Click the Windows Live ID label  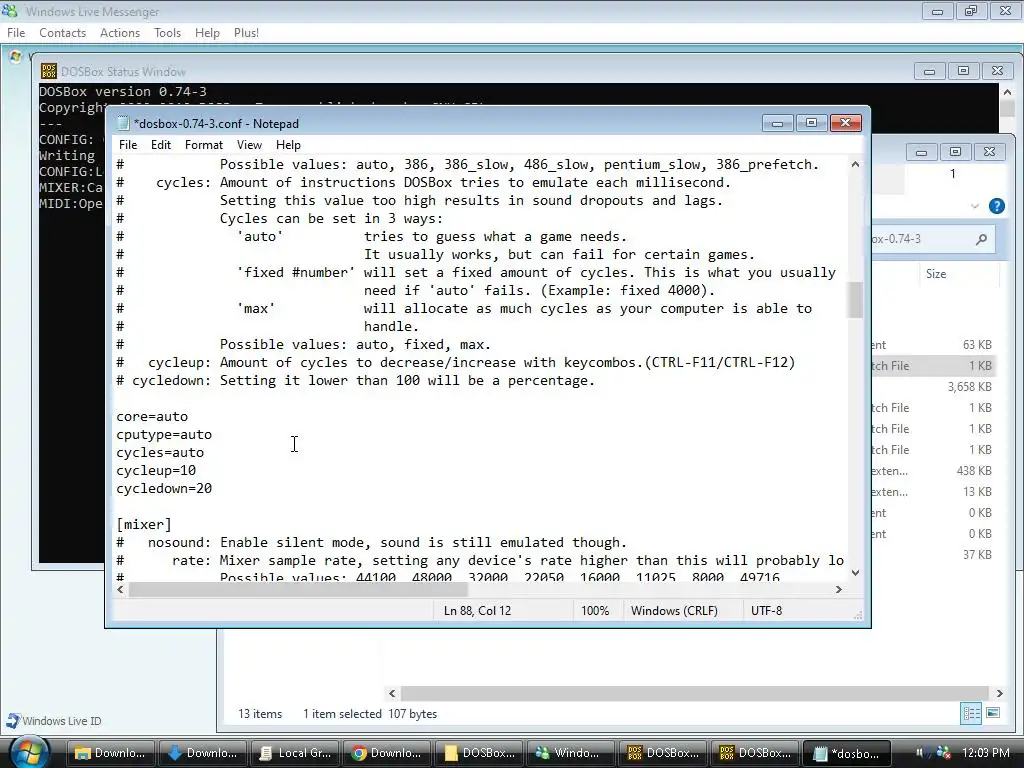[62, 721]
